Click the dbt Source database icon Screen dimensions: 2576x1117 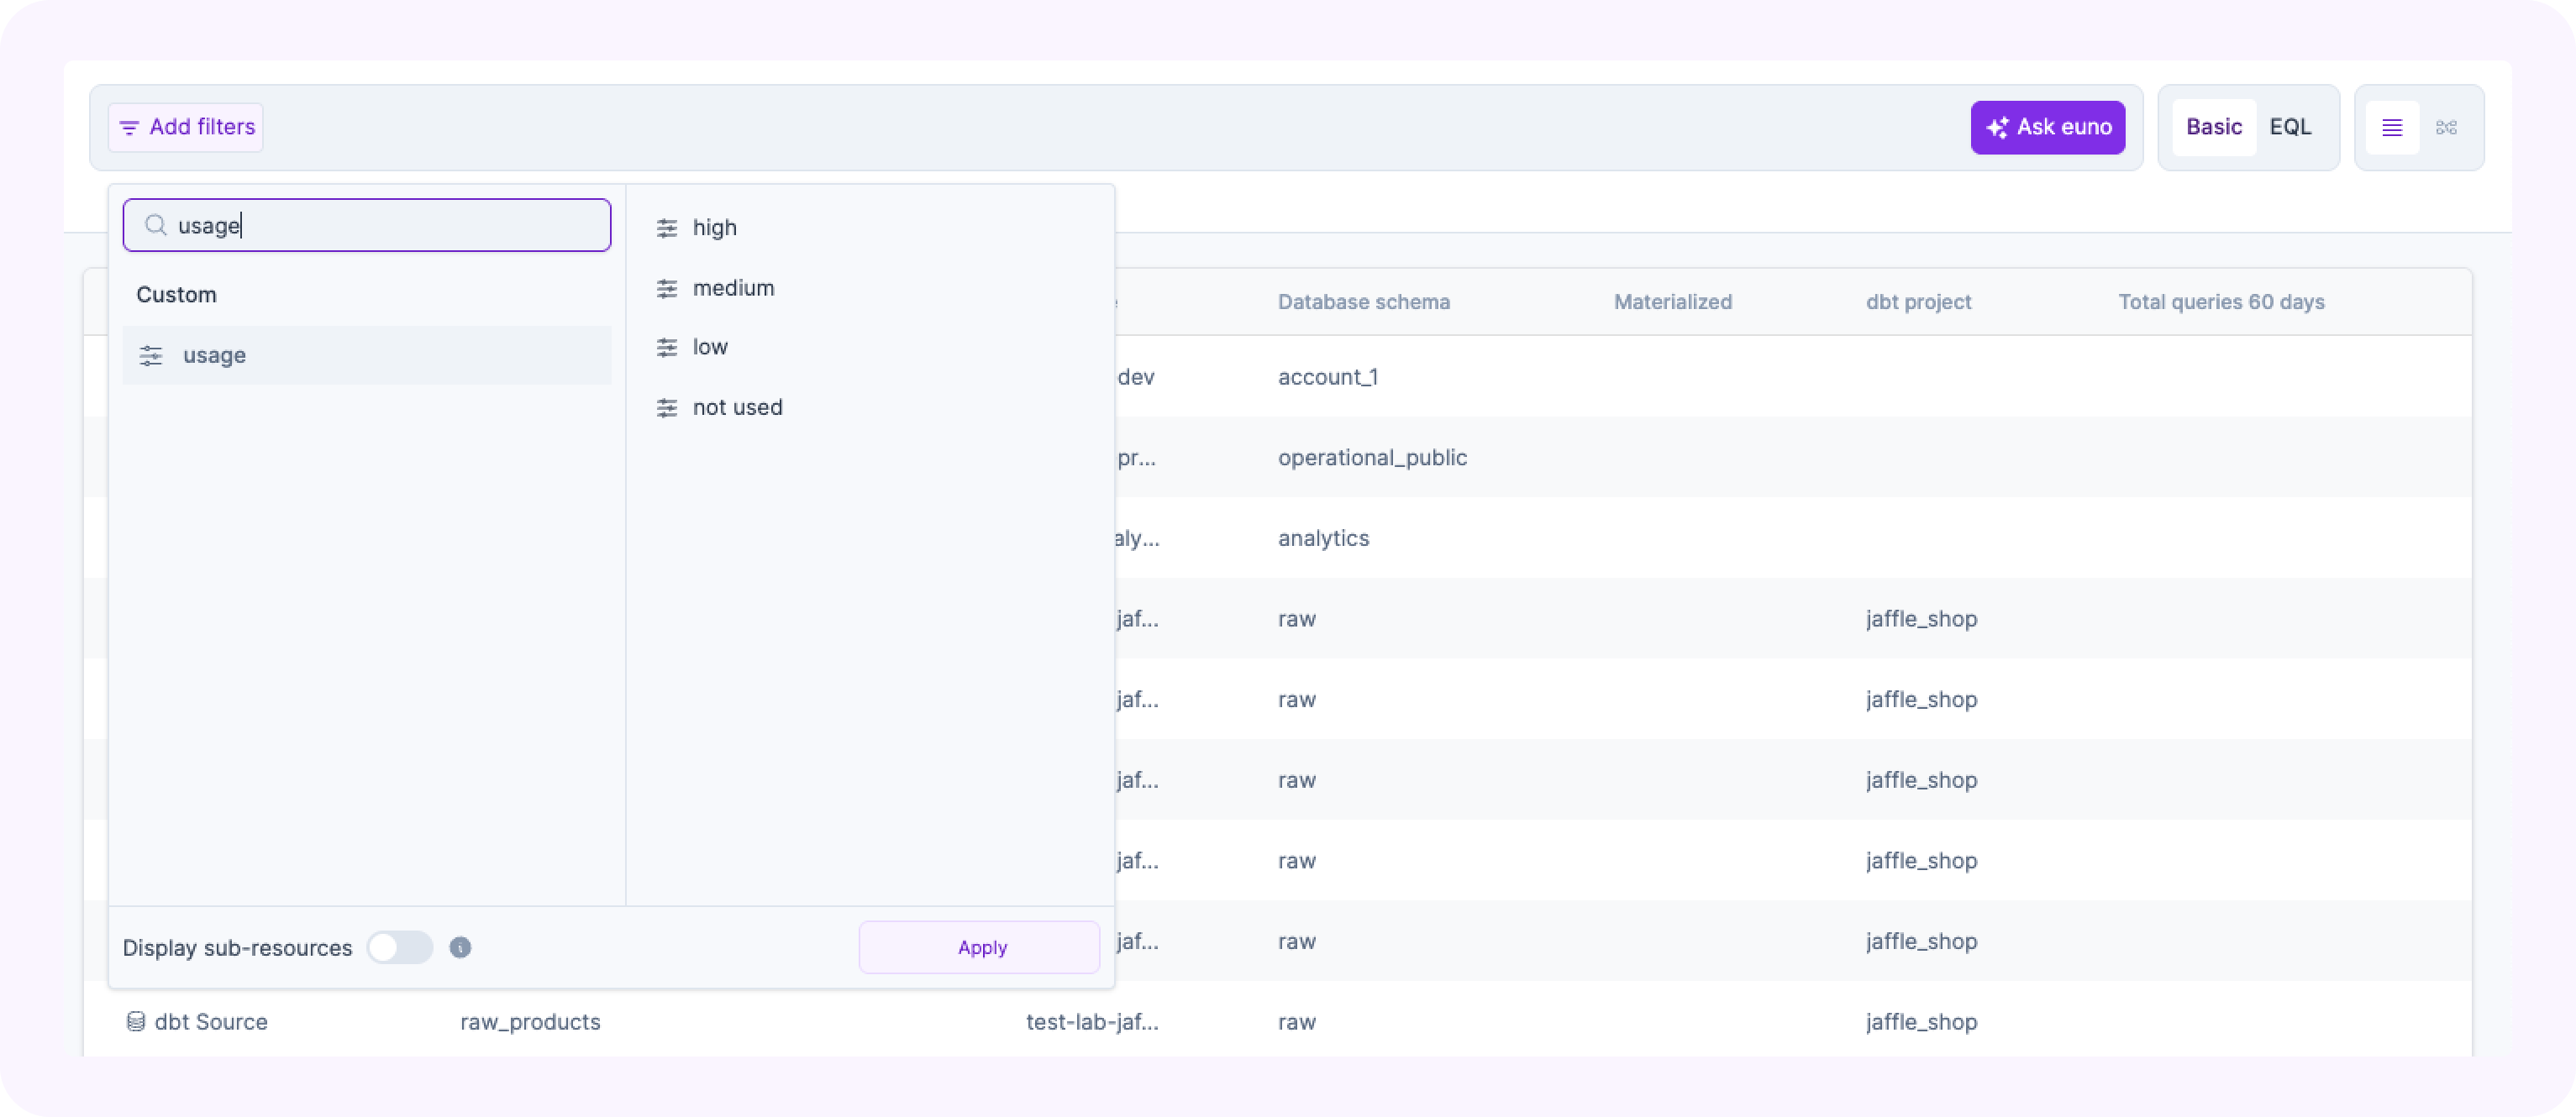tap(135, 1022)
